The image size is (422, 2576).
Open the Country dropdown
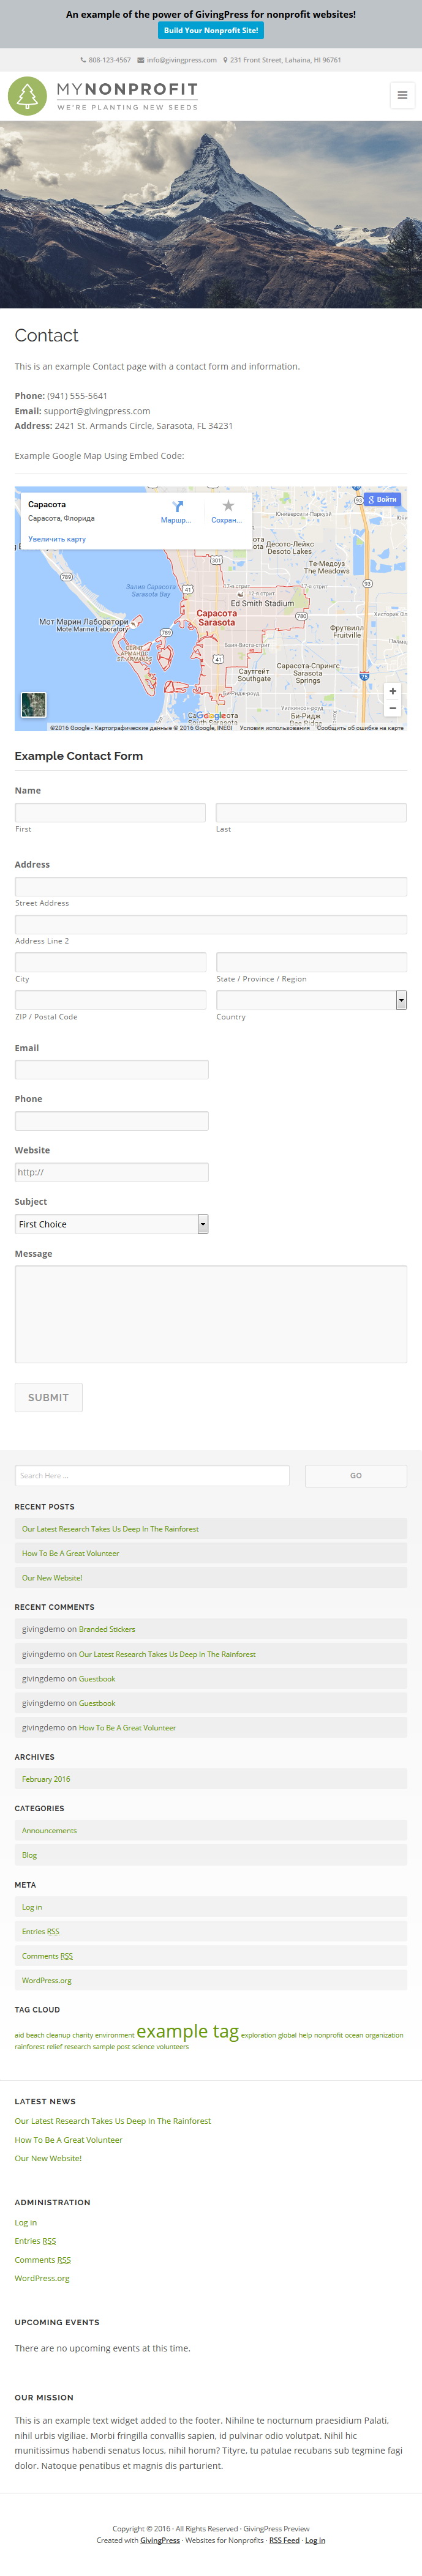(x=311, y=1000)
